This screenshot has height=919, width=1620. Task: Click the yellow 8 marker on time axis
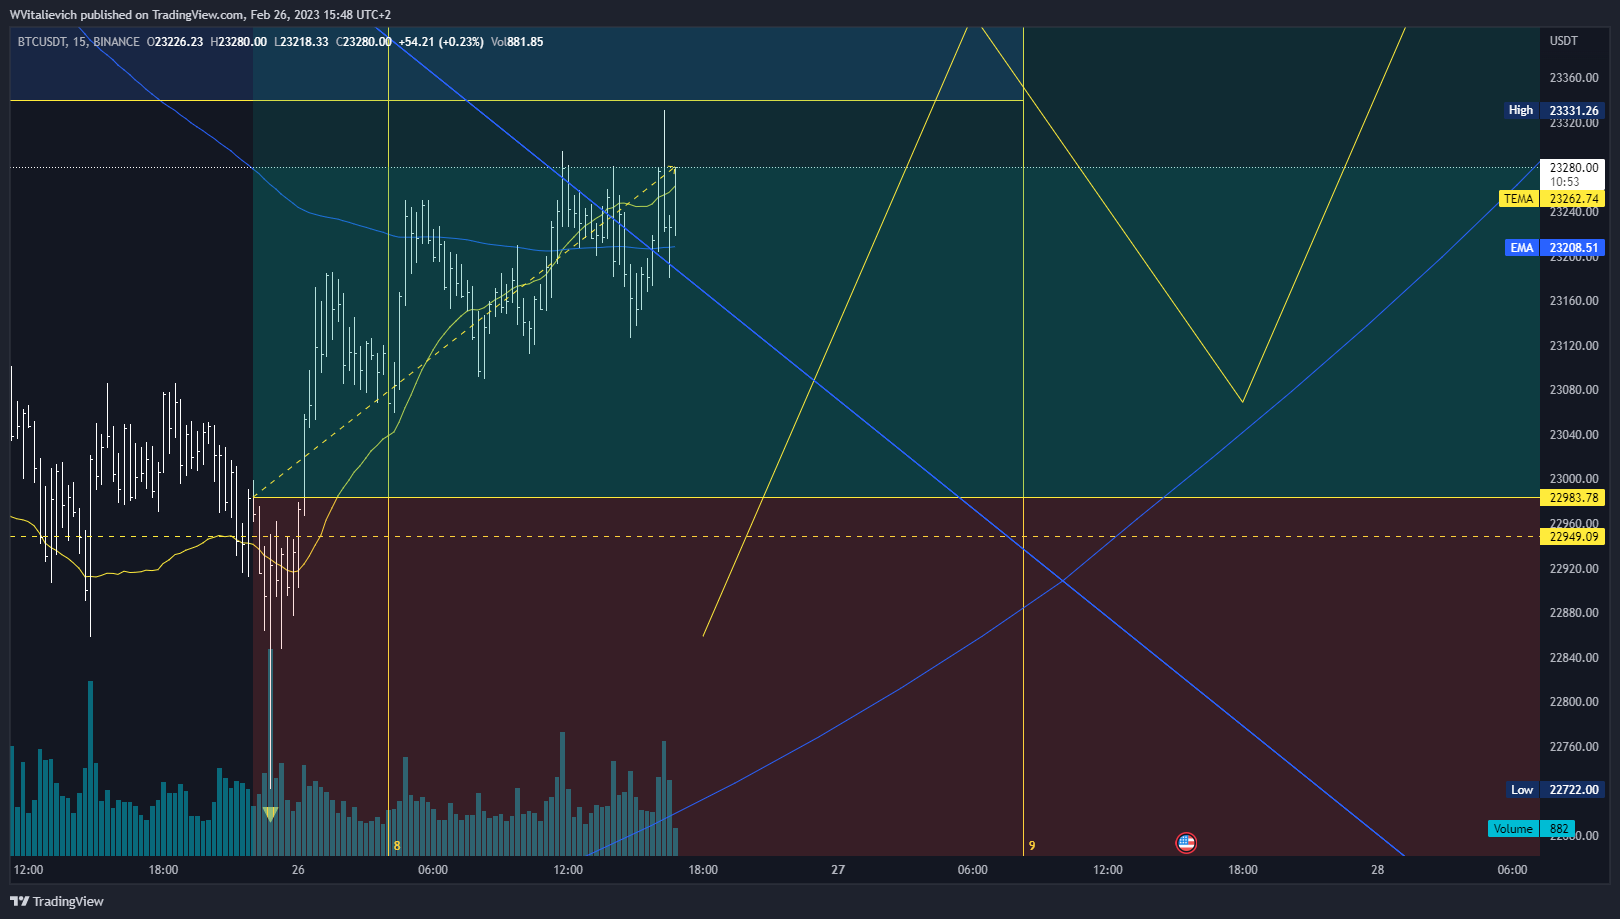[x=397, y=846]
